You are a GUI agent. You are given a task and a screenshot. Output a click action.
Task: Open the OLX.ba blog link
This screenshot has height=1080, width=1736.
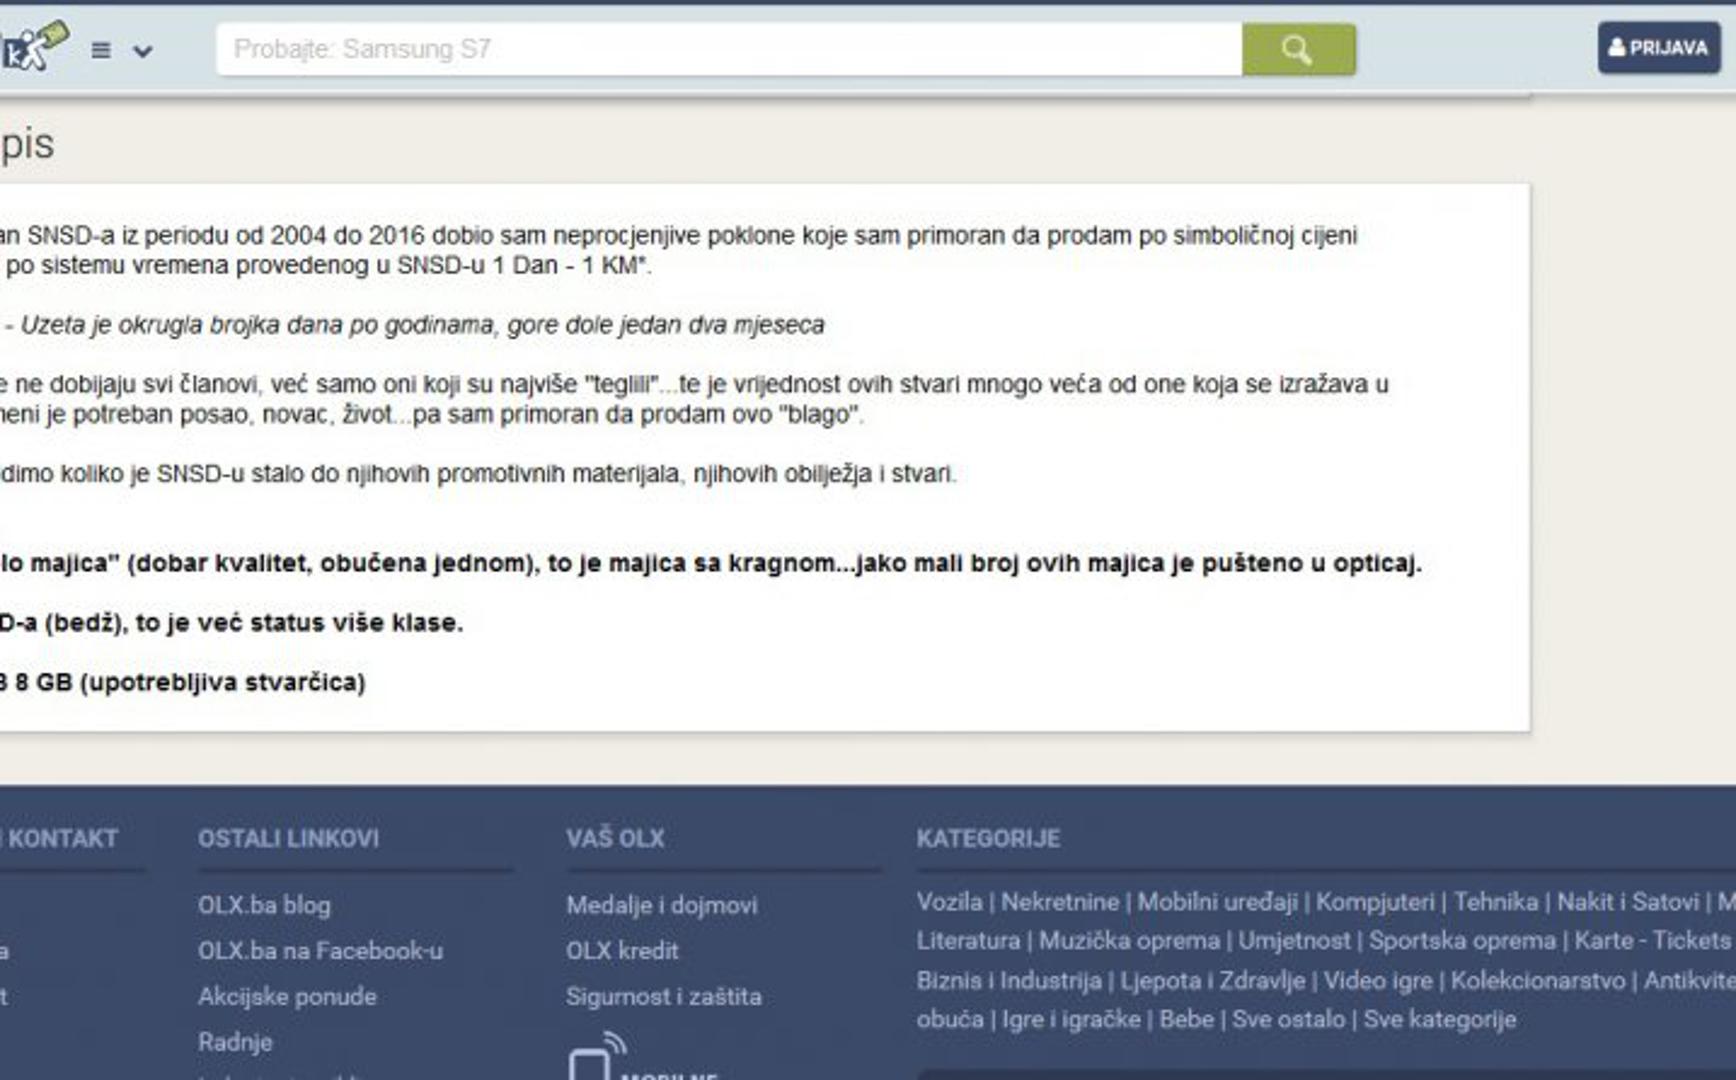pyautogui.click(x=264, y=905)
